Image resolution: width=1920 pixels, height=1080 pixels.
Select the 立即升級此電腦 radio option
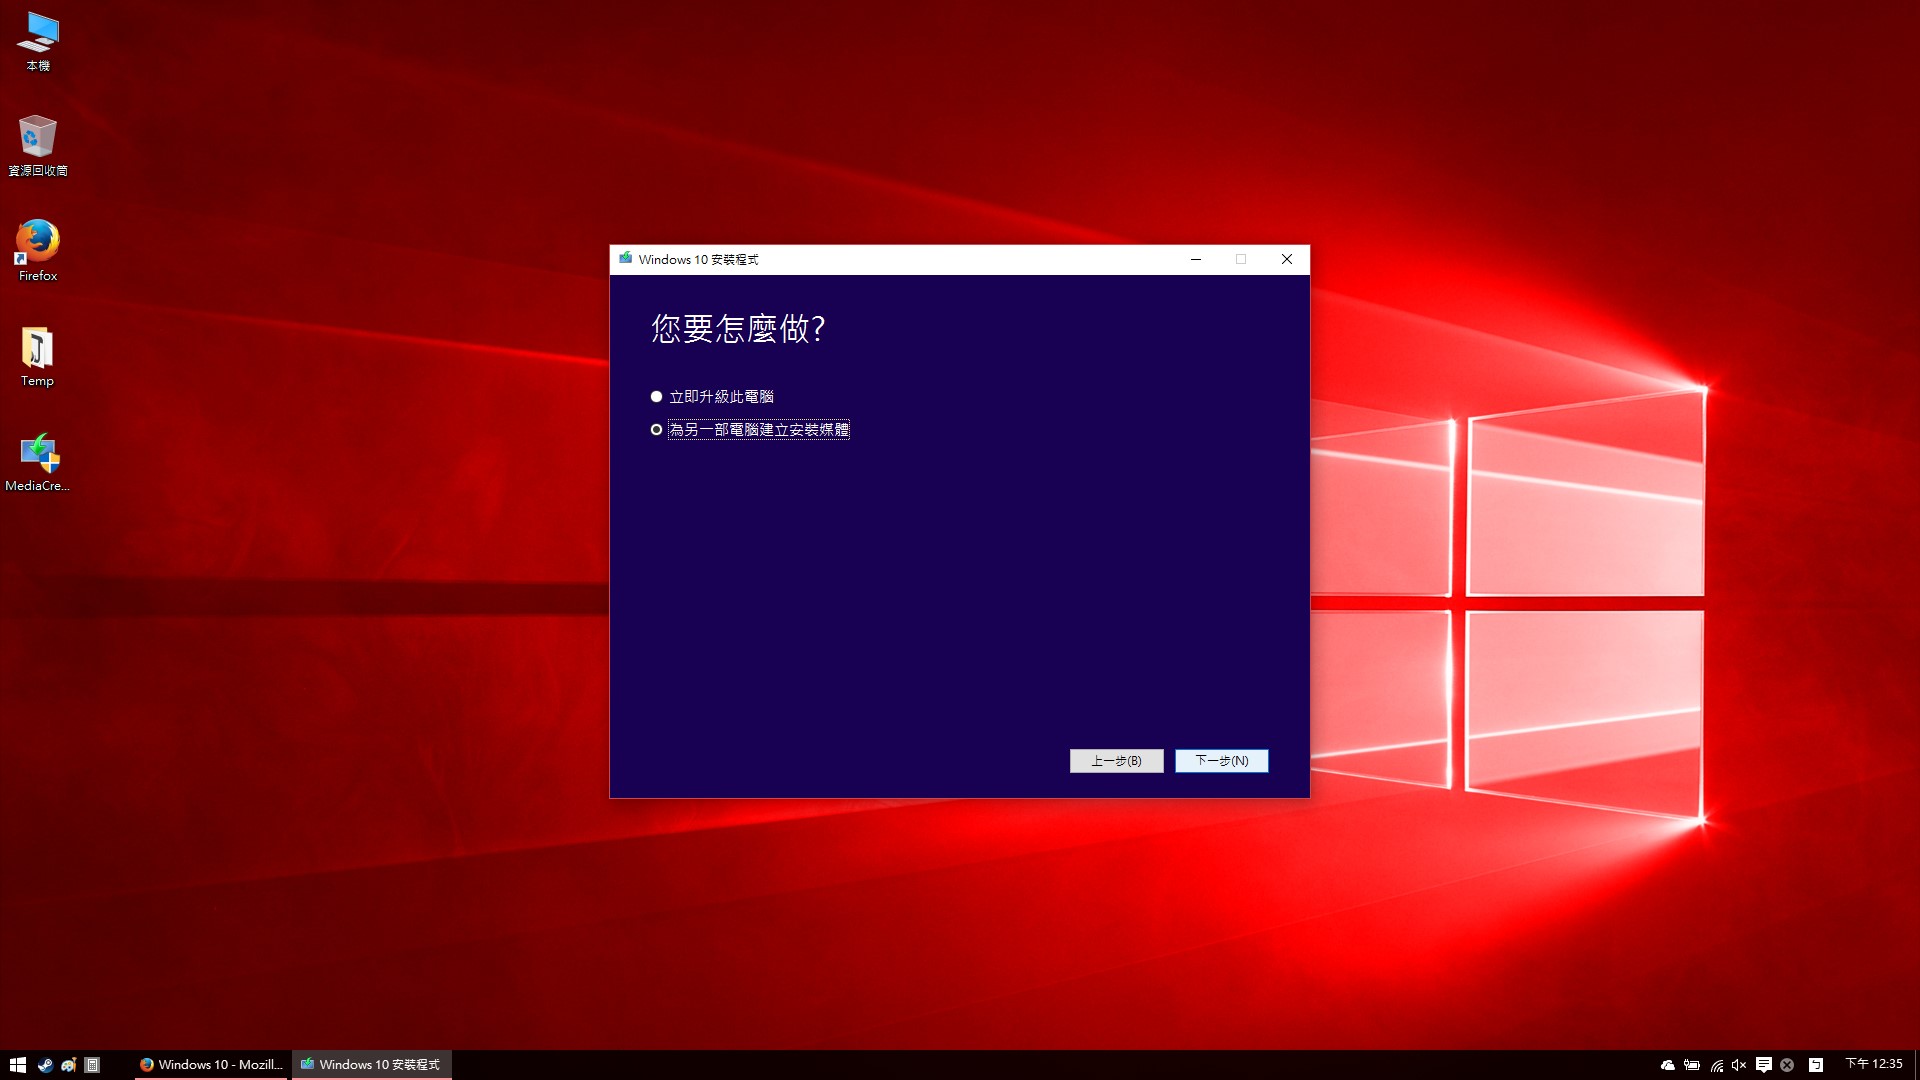click(x=712, y=397)
